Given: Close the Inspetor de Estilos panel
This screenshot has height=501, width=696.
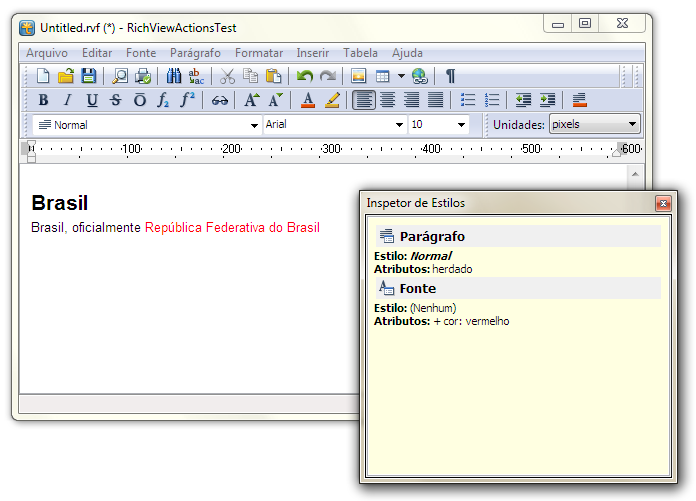Looking at the screenshot, I should click(x=662, y=203).
